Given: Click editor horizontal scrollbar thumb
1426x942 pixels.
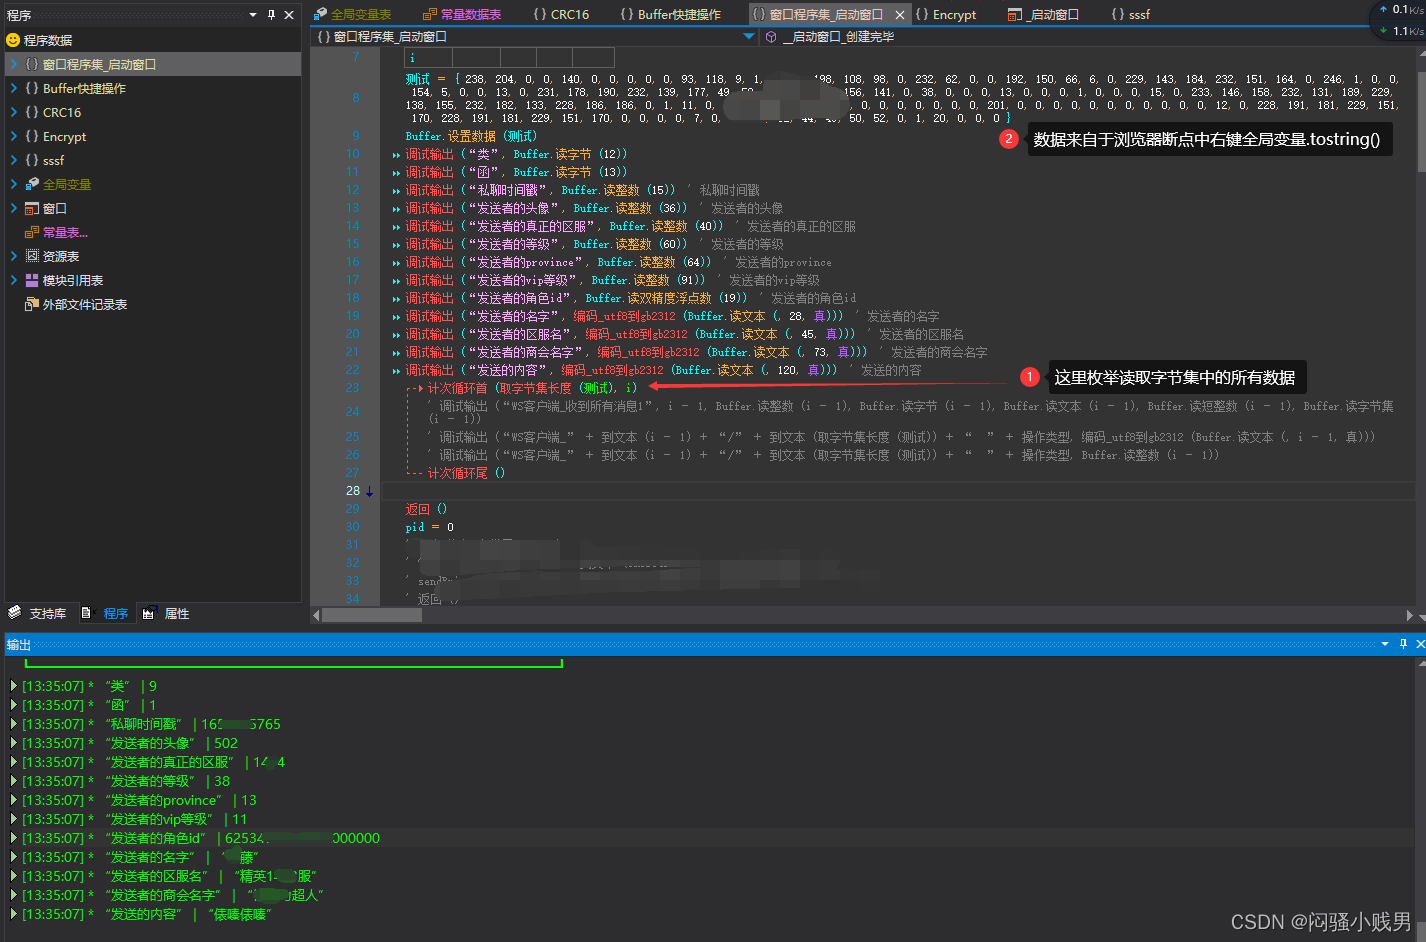Looking at the screenshot, I should [x=372, y=615].
